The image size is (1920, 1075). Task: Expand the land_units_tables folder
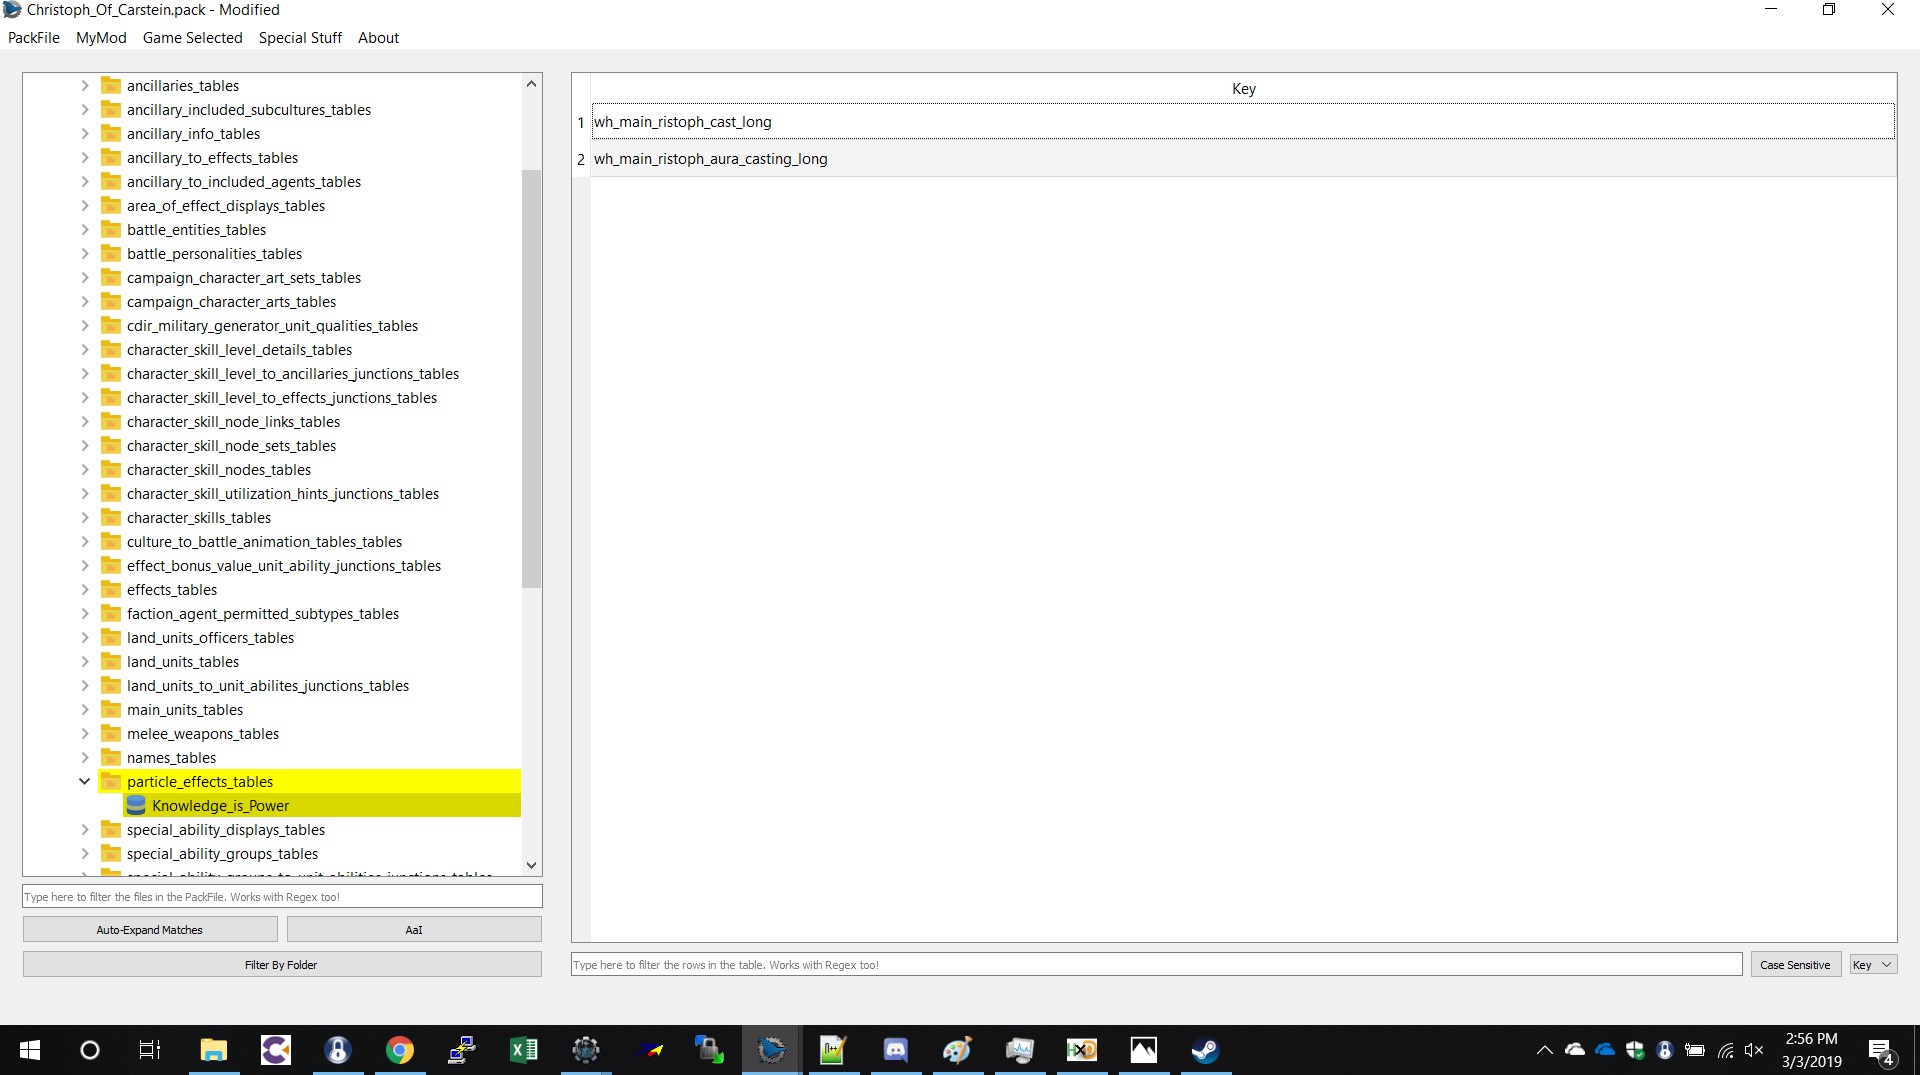coord(85,662)
